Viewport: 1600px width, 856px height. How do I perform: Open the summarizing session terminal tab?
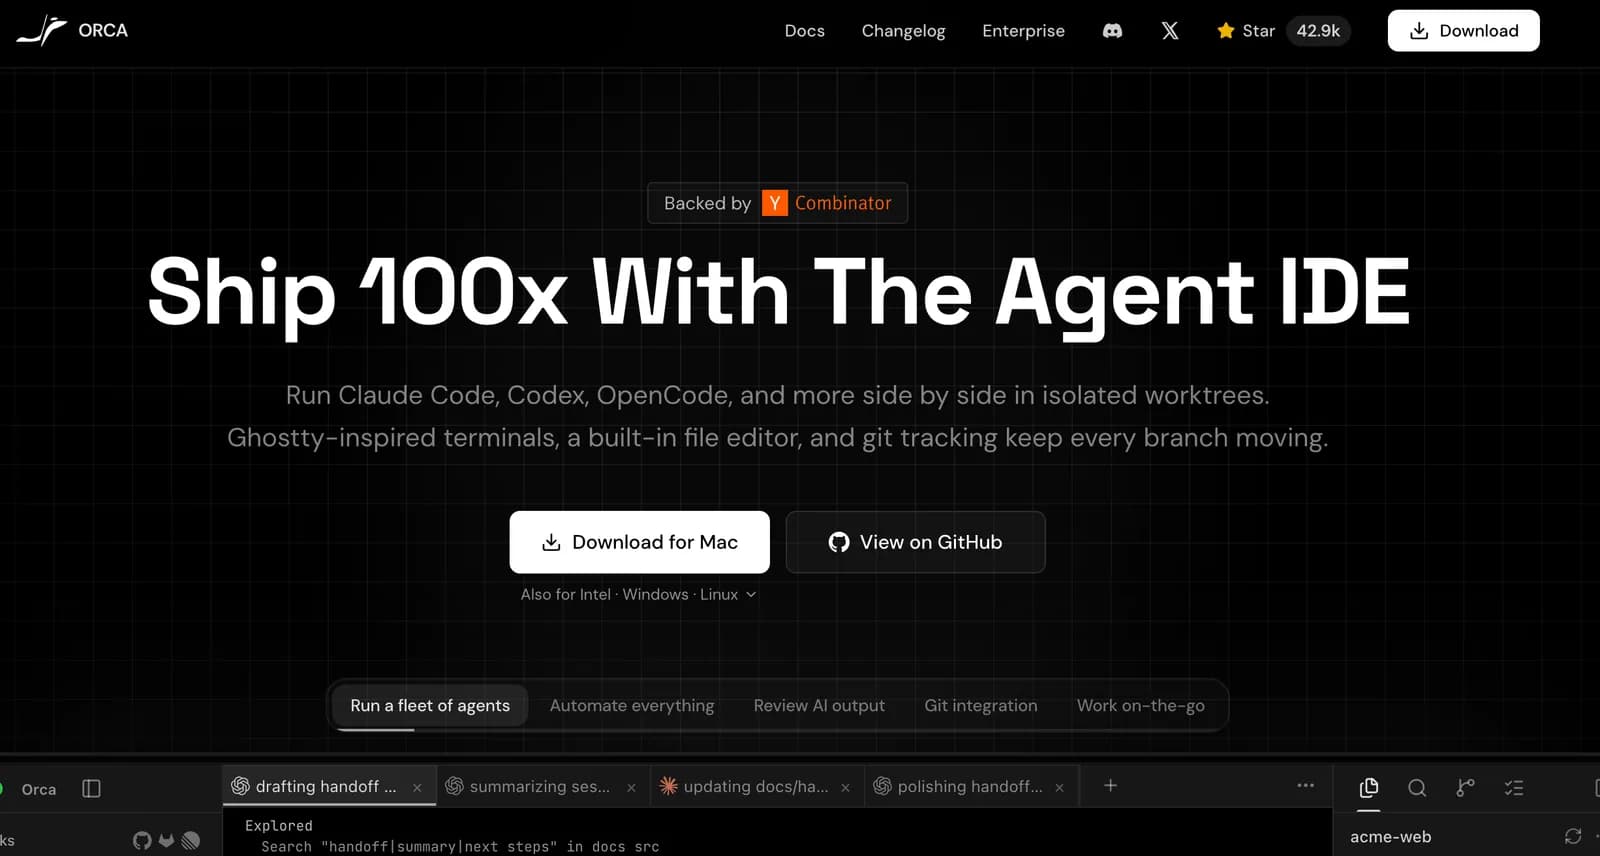click(543, 787)
